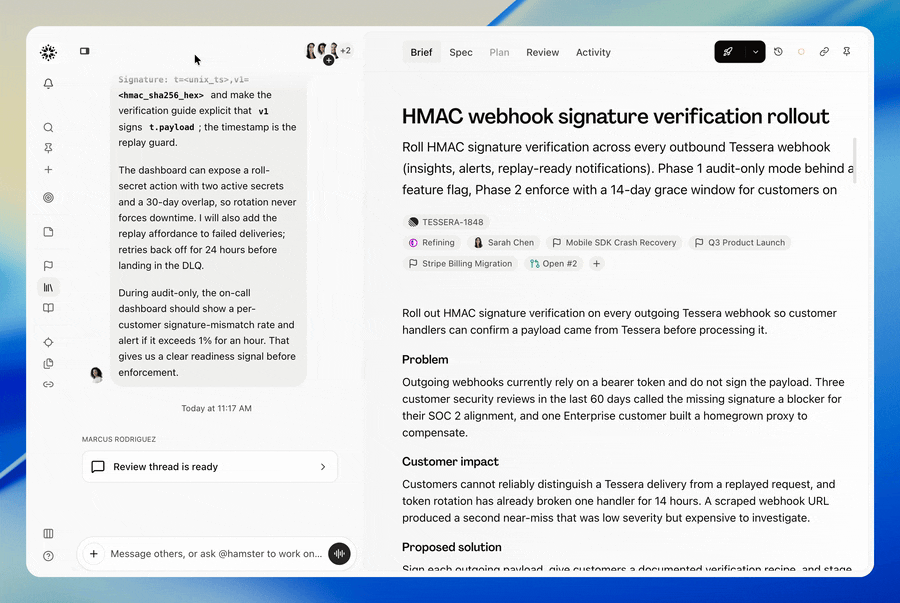Screen dimensions: 900x603
Task: Click the attachment plus in message box
Action: click(x=94, y=554)
